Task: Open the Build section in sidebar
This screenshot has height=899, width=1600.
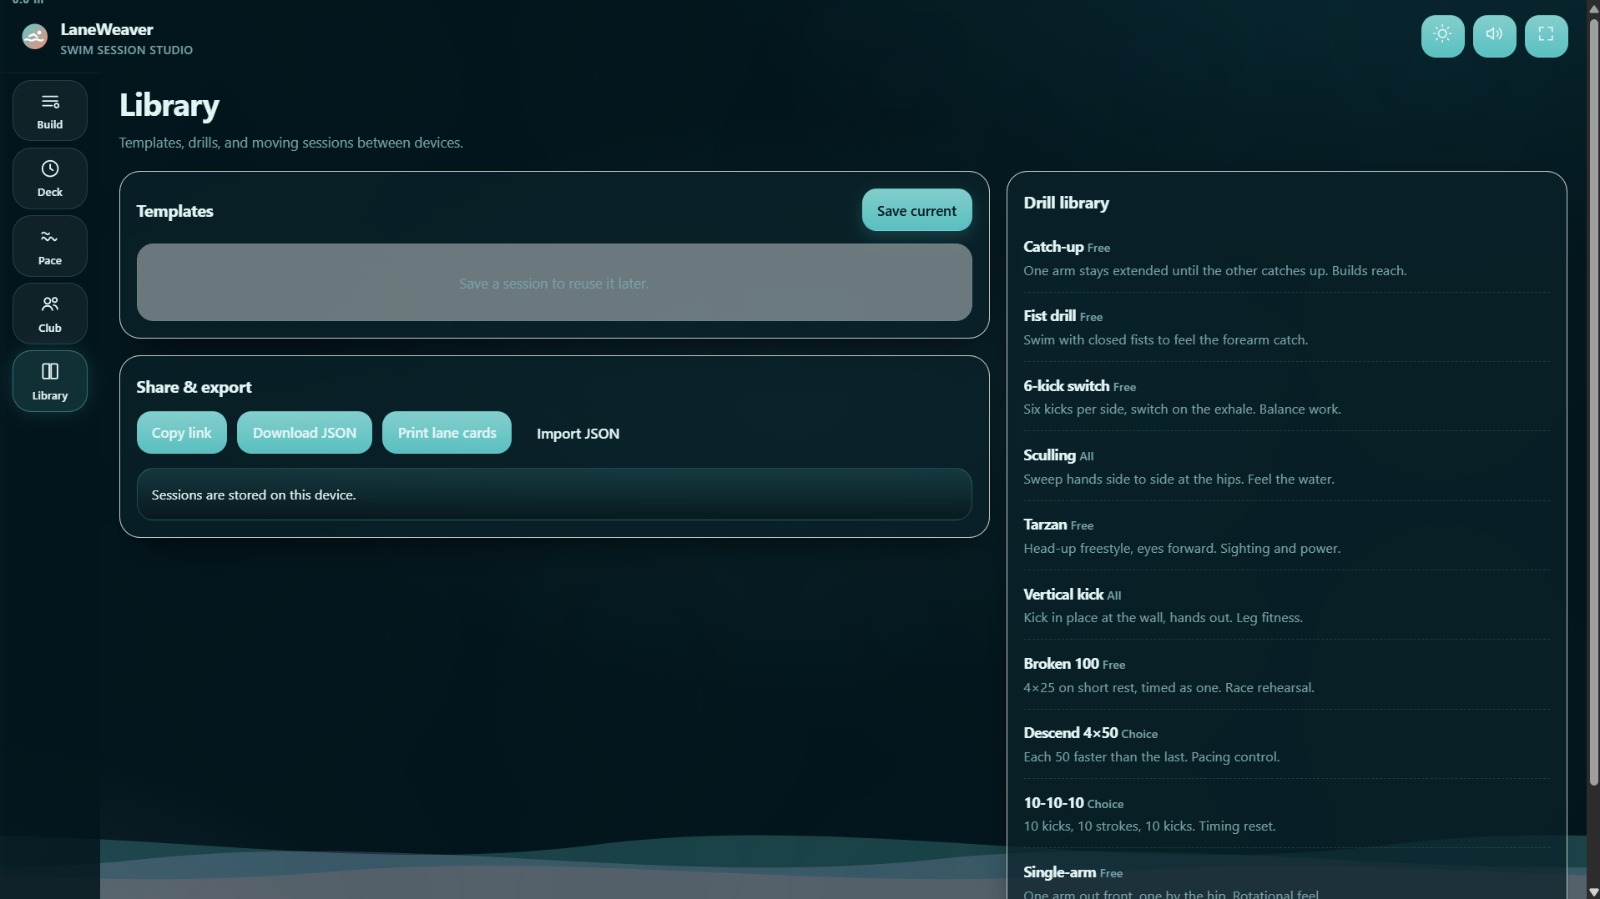Action: click(50, 110)
